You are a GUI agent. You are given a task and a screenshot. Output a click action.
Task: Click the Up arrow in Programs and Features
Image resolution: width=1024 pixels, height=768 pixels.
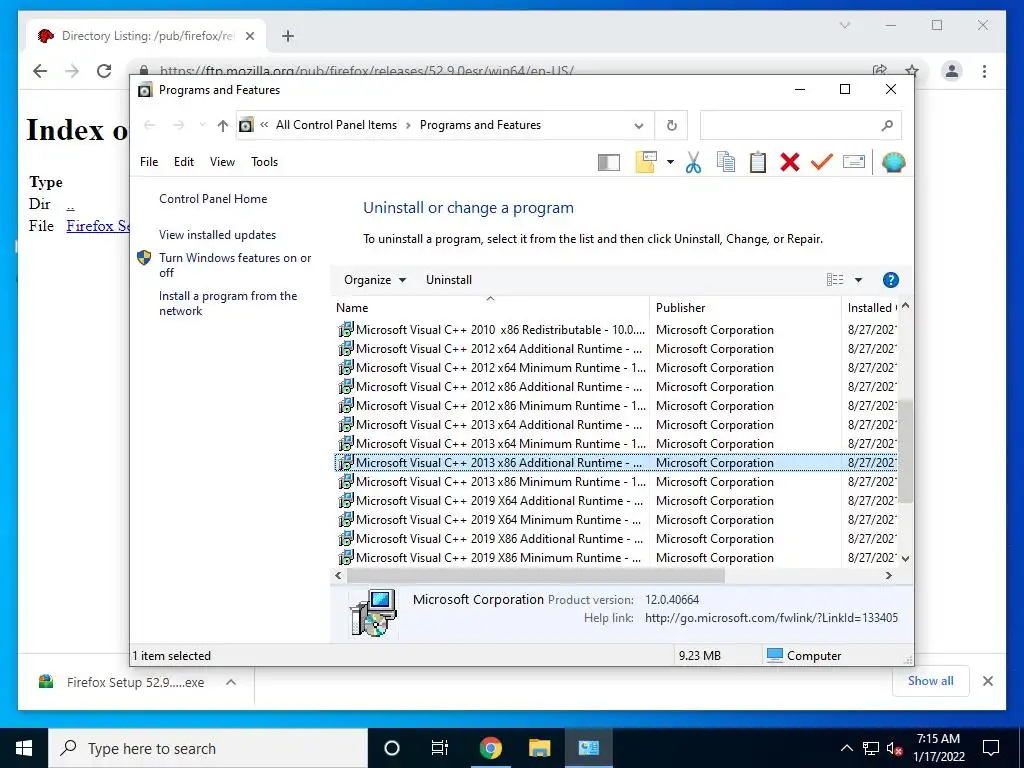point(223,125)
